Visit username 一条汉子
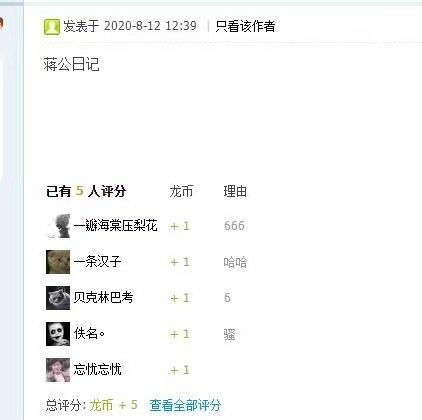The width and height of the screenshot is (422, 420). pos(97,262)
